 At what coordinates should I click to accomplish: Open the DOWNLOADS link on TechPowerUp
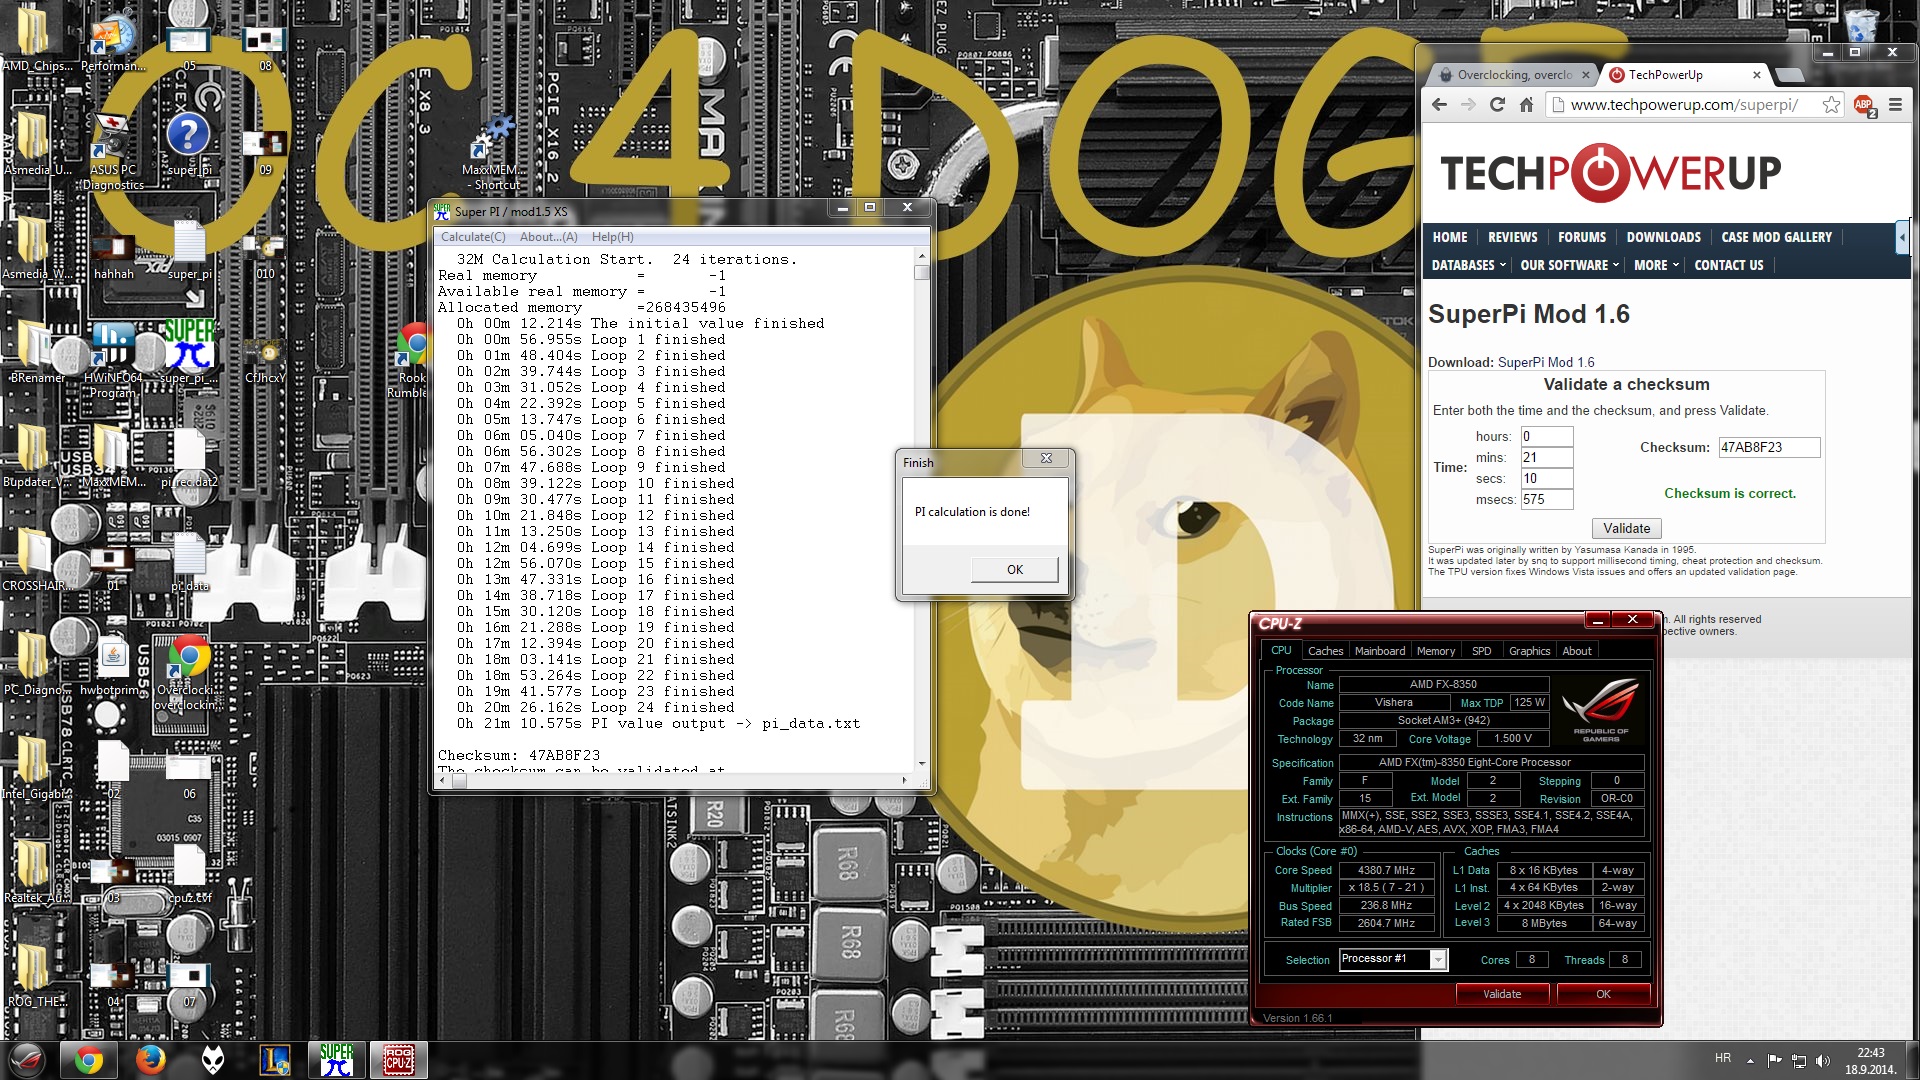pyautogui.click(x=1663, y=237)
